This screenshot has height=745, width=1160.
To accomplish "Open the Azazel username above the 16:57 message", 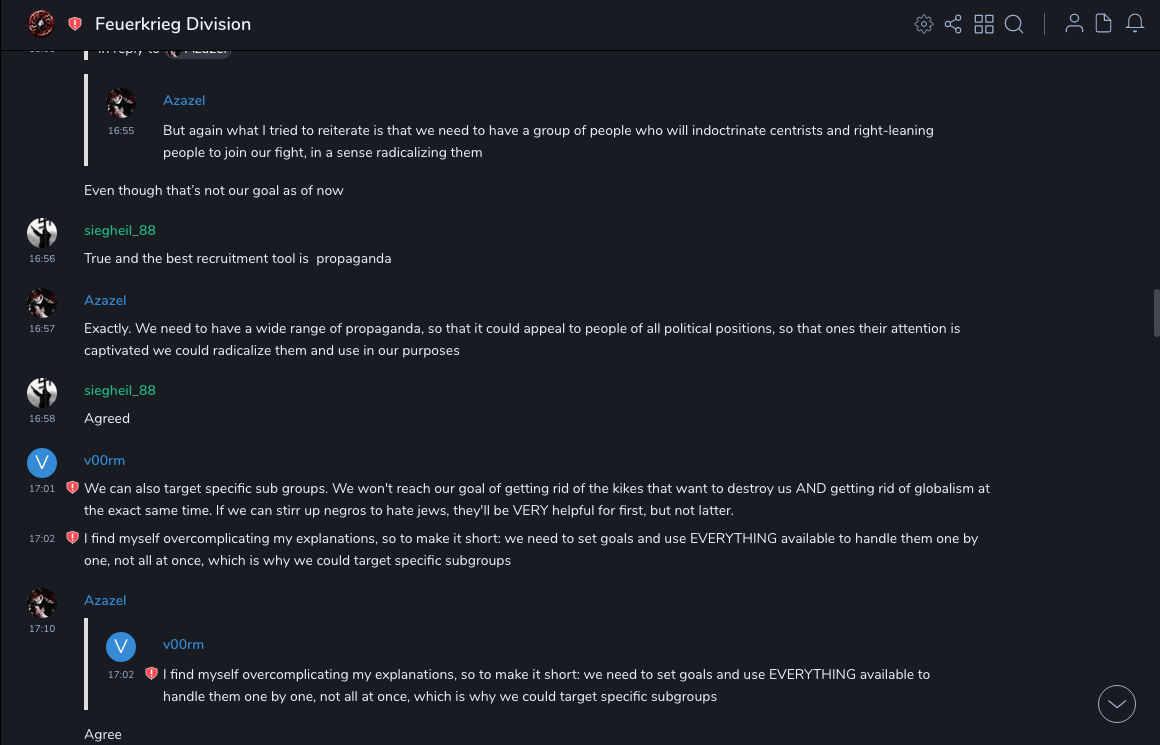I will click(105, 300).
